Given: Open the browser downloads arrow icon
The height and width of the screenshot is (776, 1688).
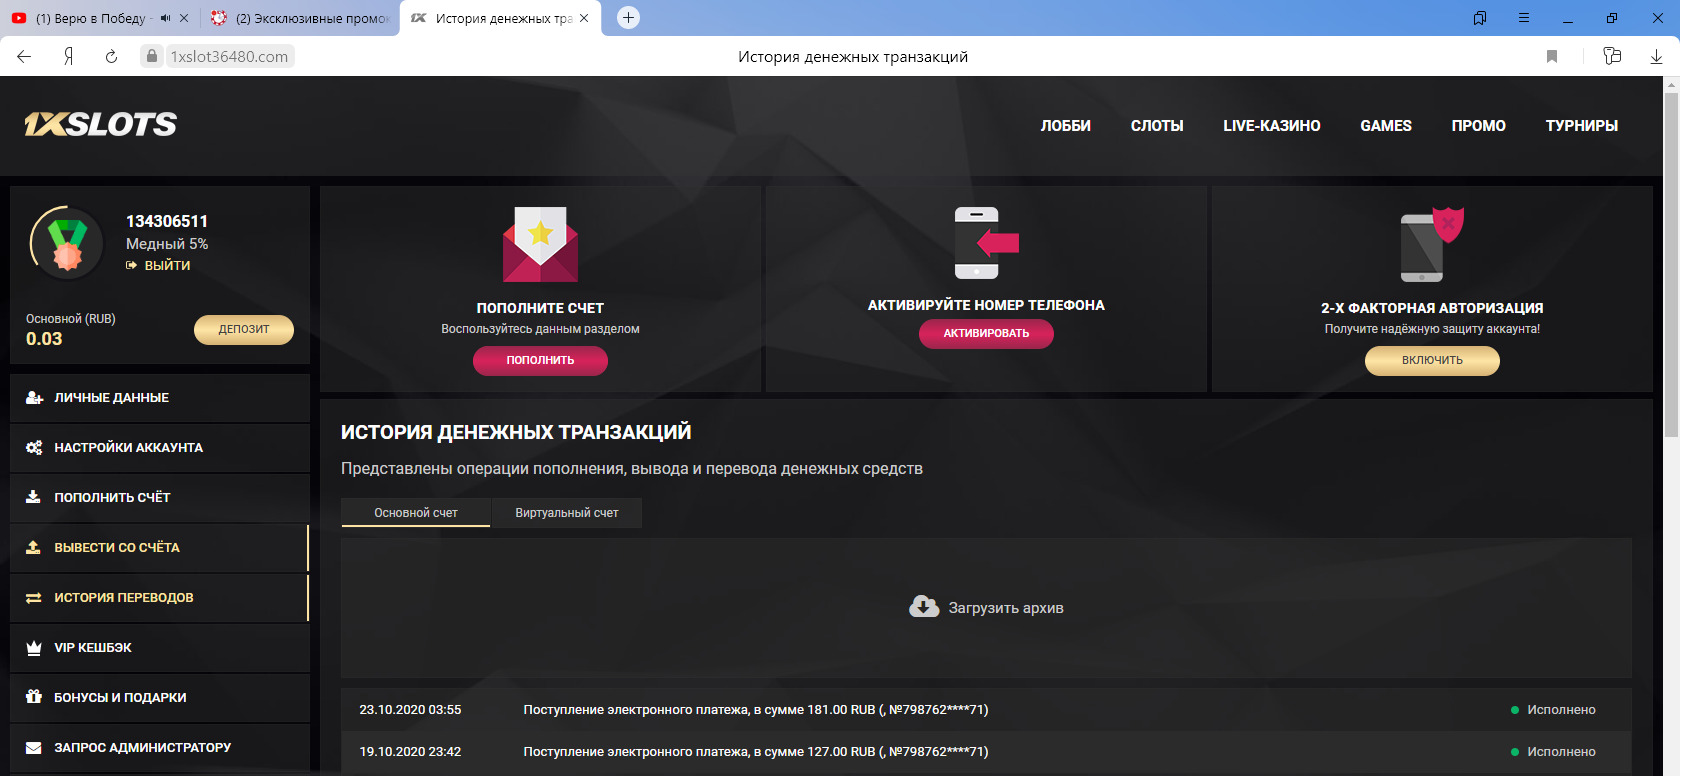Looking at the screenshot, I should (1656, 56).
